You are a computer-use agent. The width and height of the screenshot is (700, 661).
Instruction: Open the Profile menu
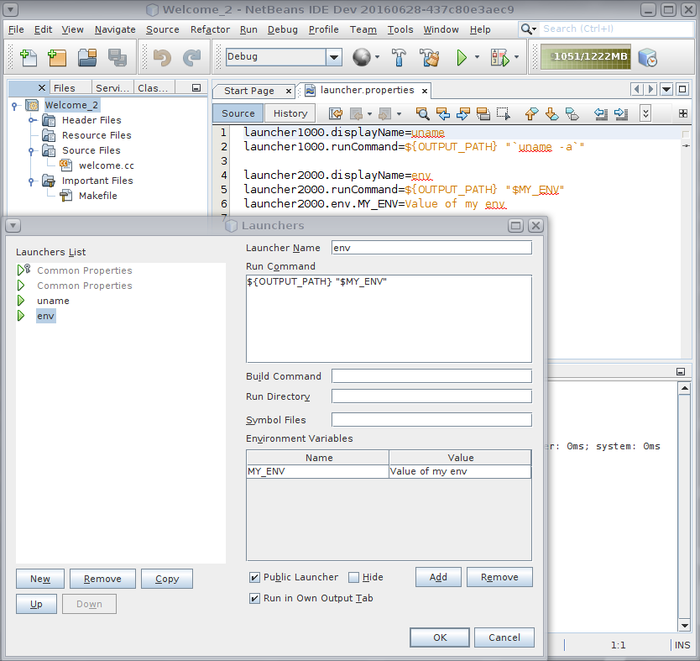click(323, 29)
